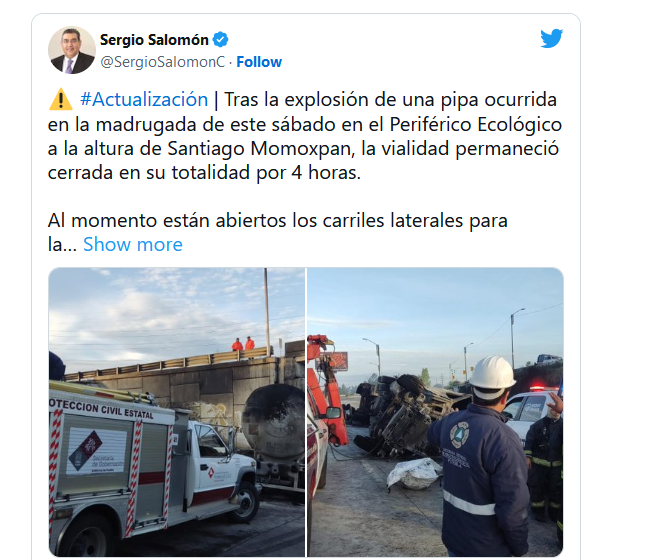Expand tweet with Show more

pyautogui.click(x=133, y=244)
